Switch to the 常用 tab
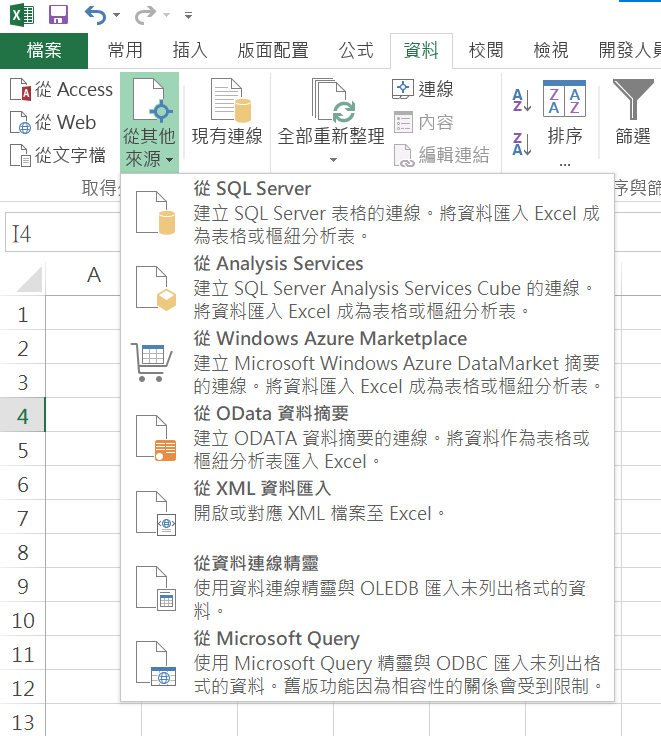 [x=125, y=50]
